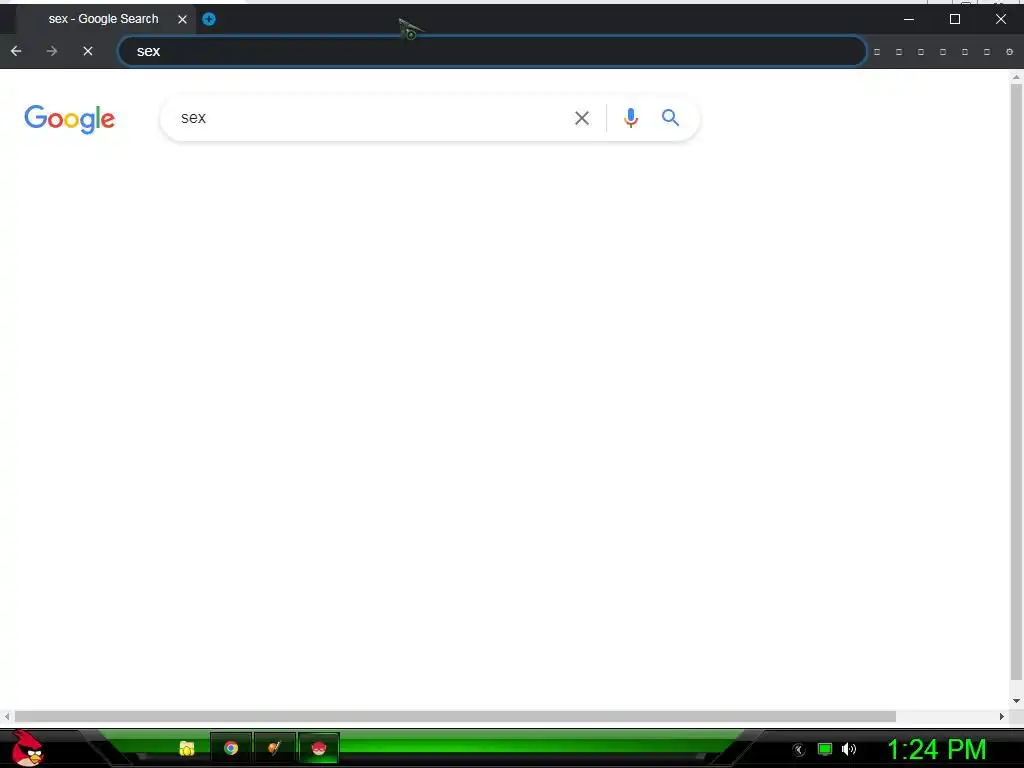
Task: Click the vertical scrollbar thumb
Action: (x=1016, y=382)
